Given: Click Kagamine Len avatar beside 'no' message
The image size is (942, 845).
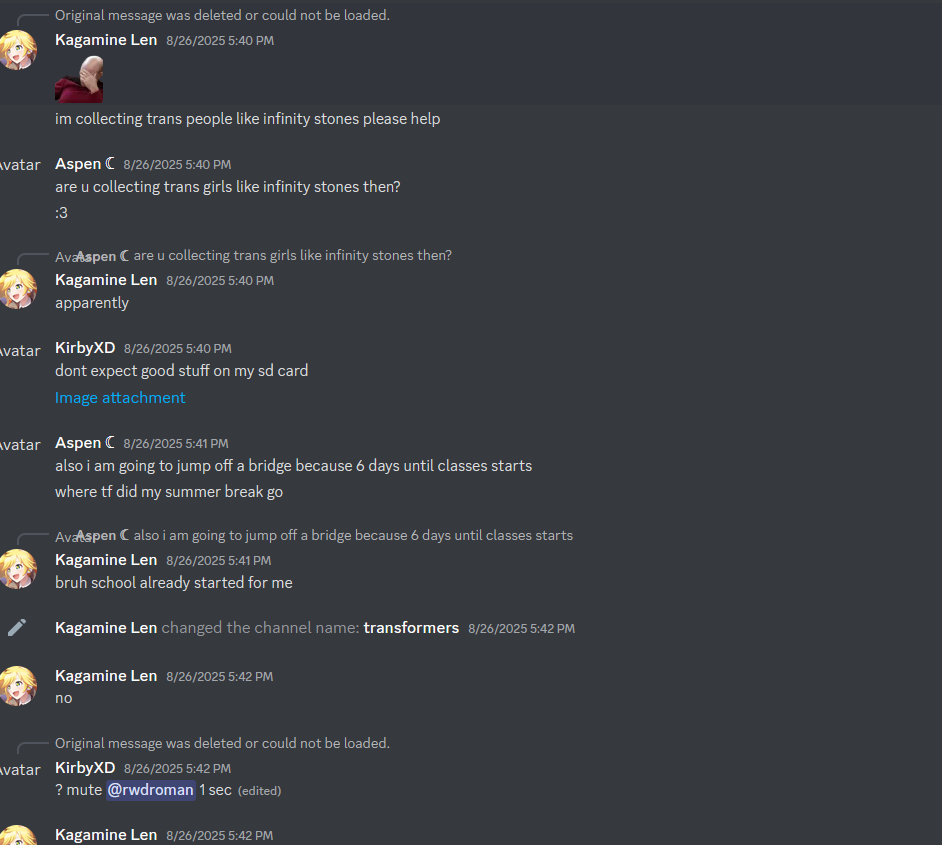Looking at the screenshot, I should pyautogui.click(x=17, y=685).
